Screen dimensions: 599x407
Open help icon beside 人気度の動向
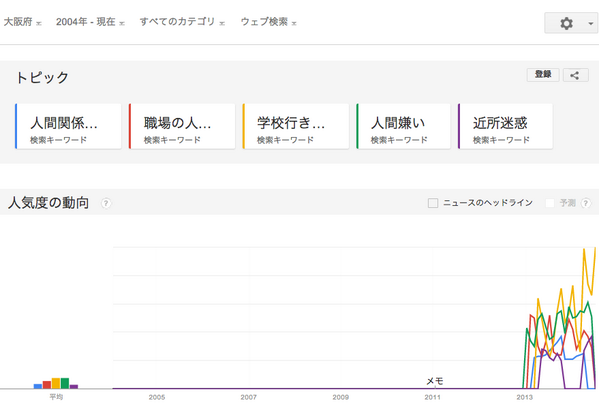click(106, 203)
